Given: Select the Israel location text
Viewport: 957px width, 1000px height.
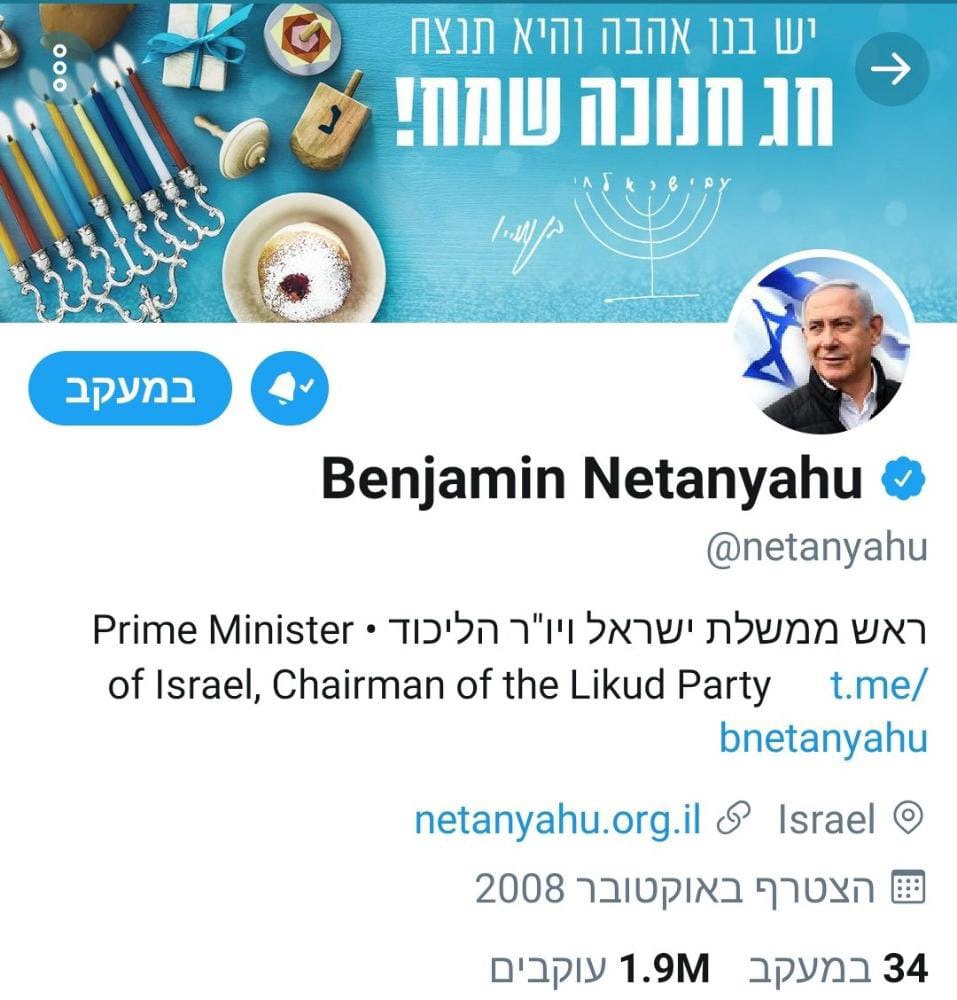Looking at the screenshot, I should coord(826,820).
